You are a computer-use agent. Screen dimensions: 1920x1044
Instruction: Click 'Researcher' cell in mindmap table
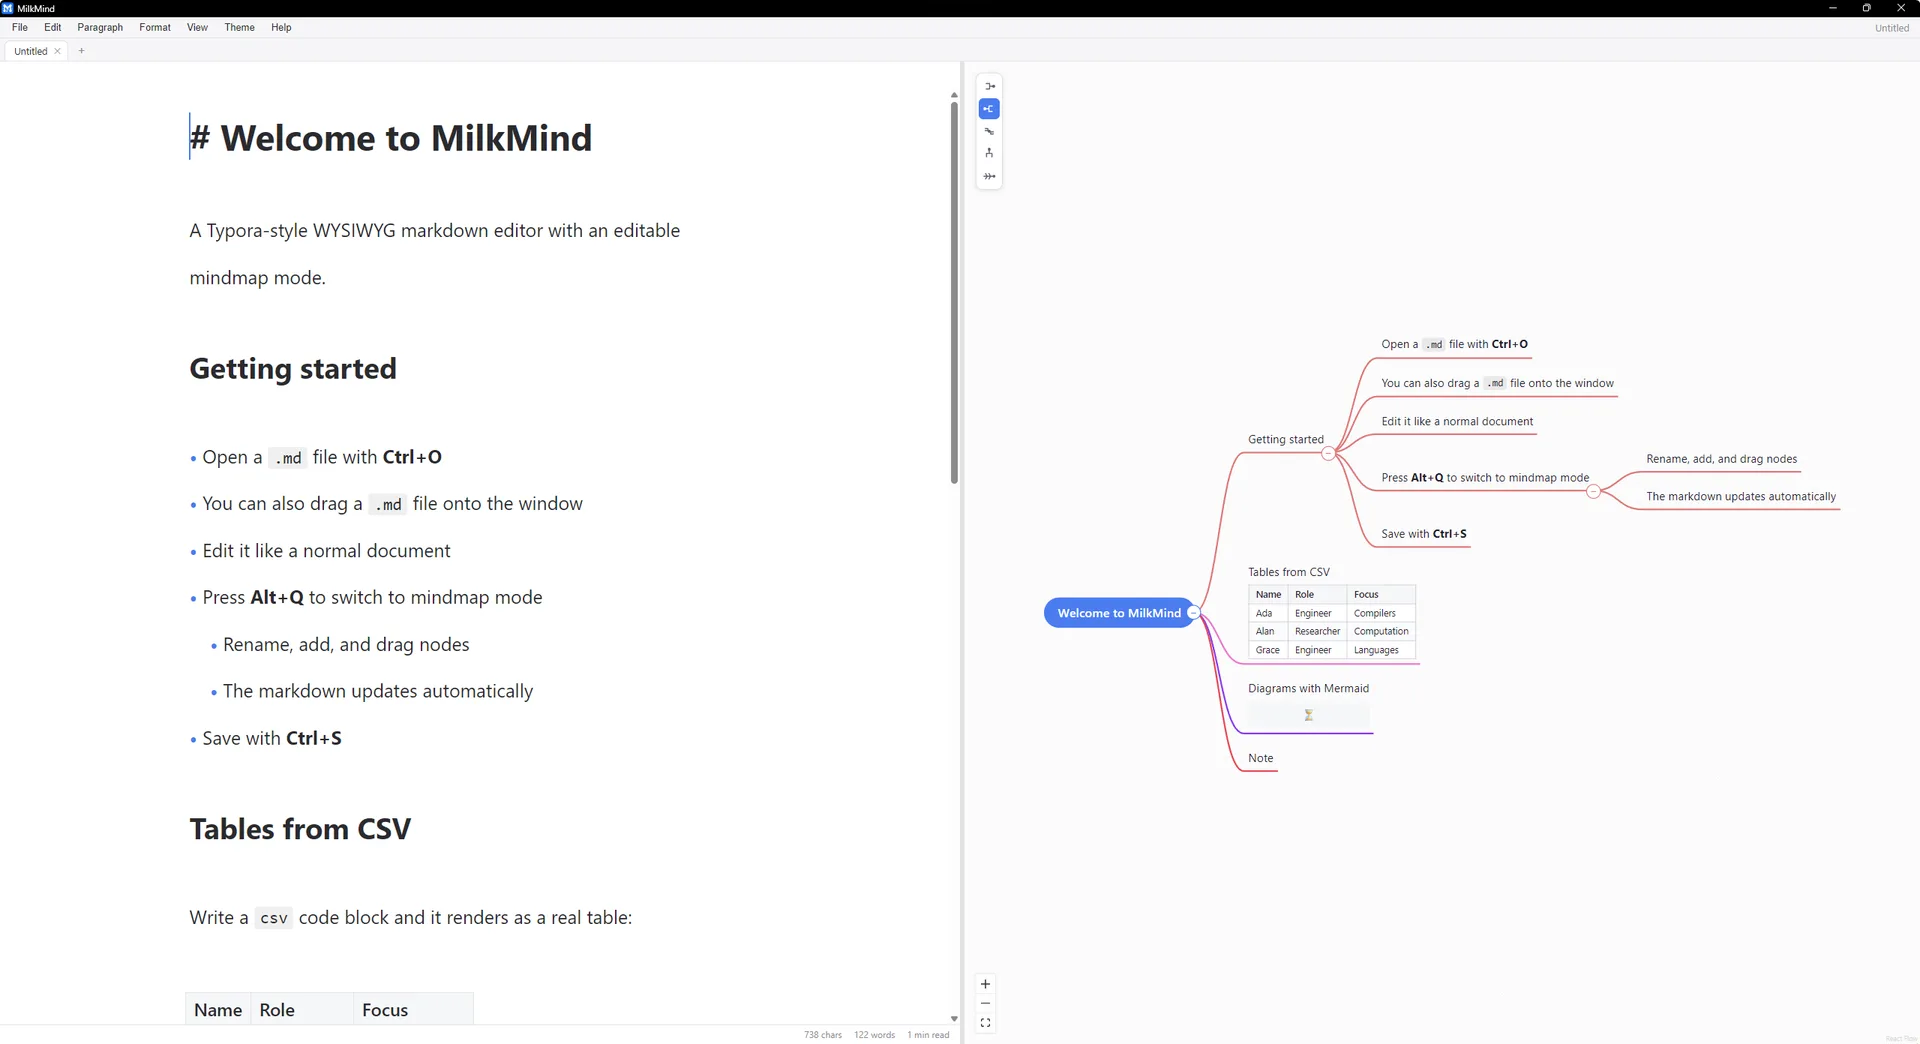click(x=1317, y=631)
